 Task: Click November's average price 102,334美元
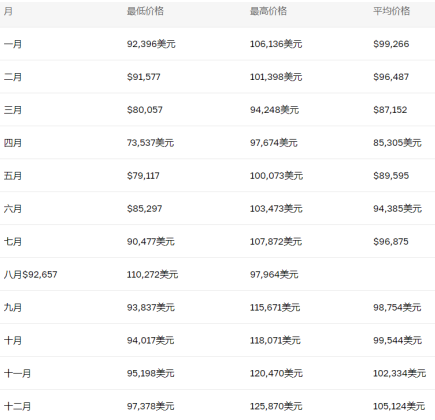pos(400,373)
